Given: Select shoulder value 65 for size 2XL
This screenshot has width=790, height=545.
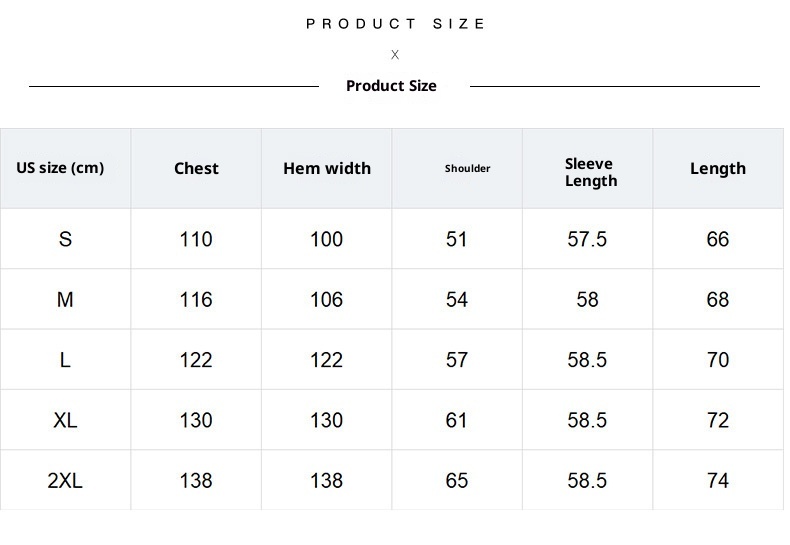Looking at the screenshot, I should click(457, 481).
